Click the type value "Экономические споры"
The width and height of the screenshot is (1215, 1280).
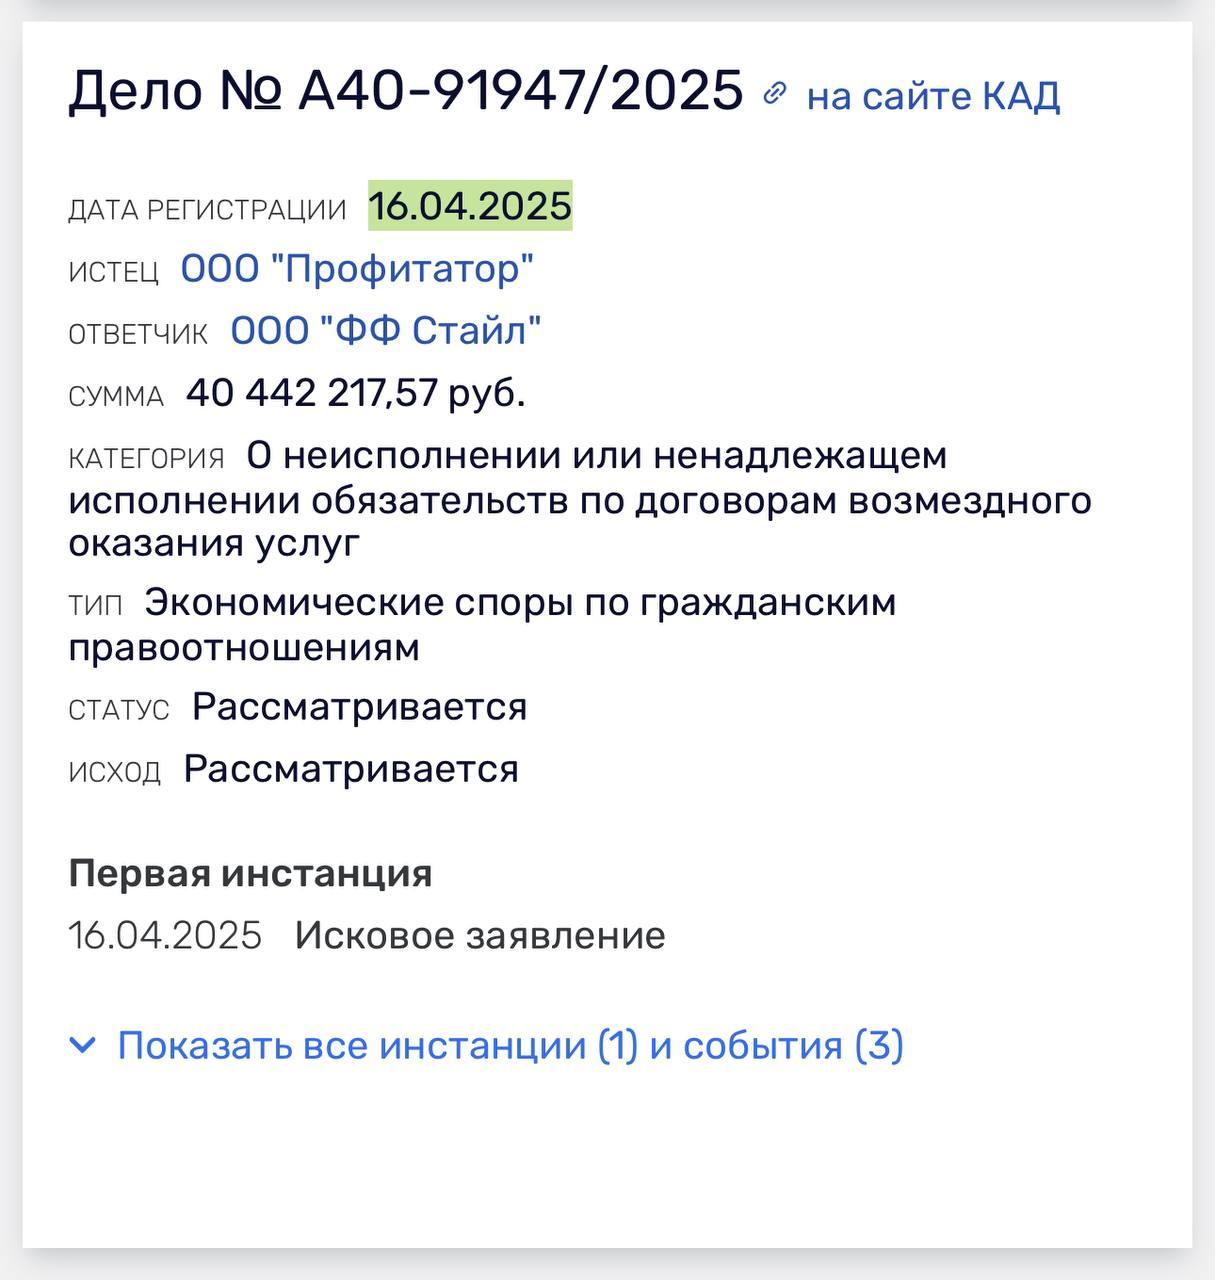520,603
